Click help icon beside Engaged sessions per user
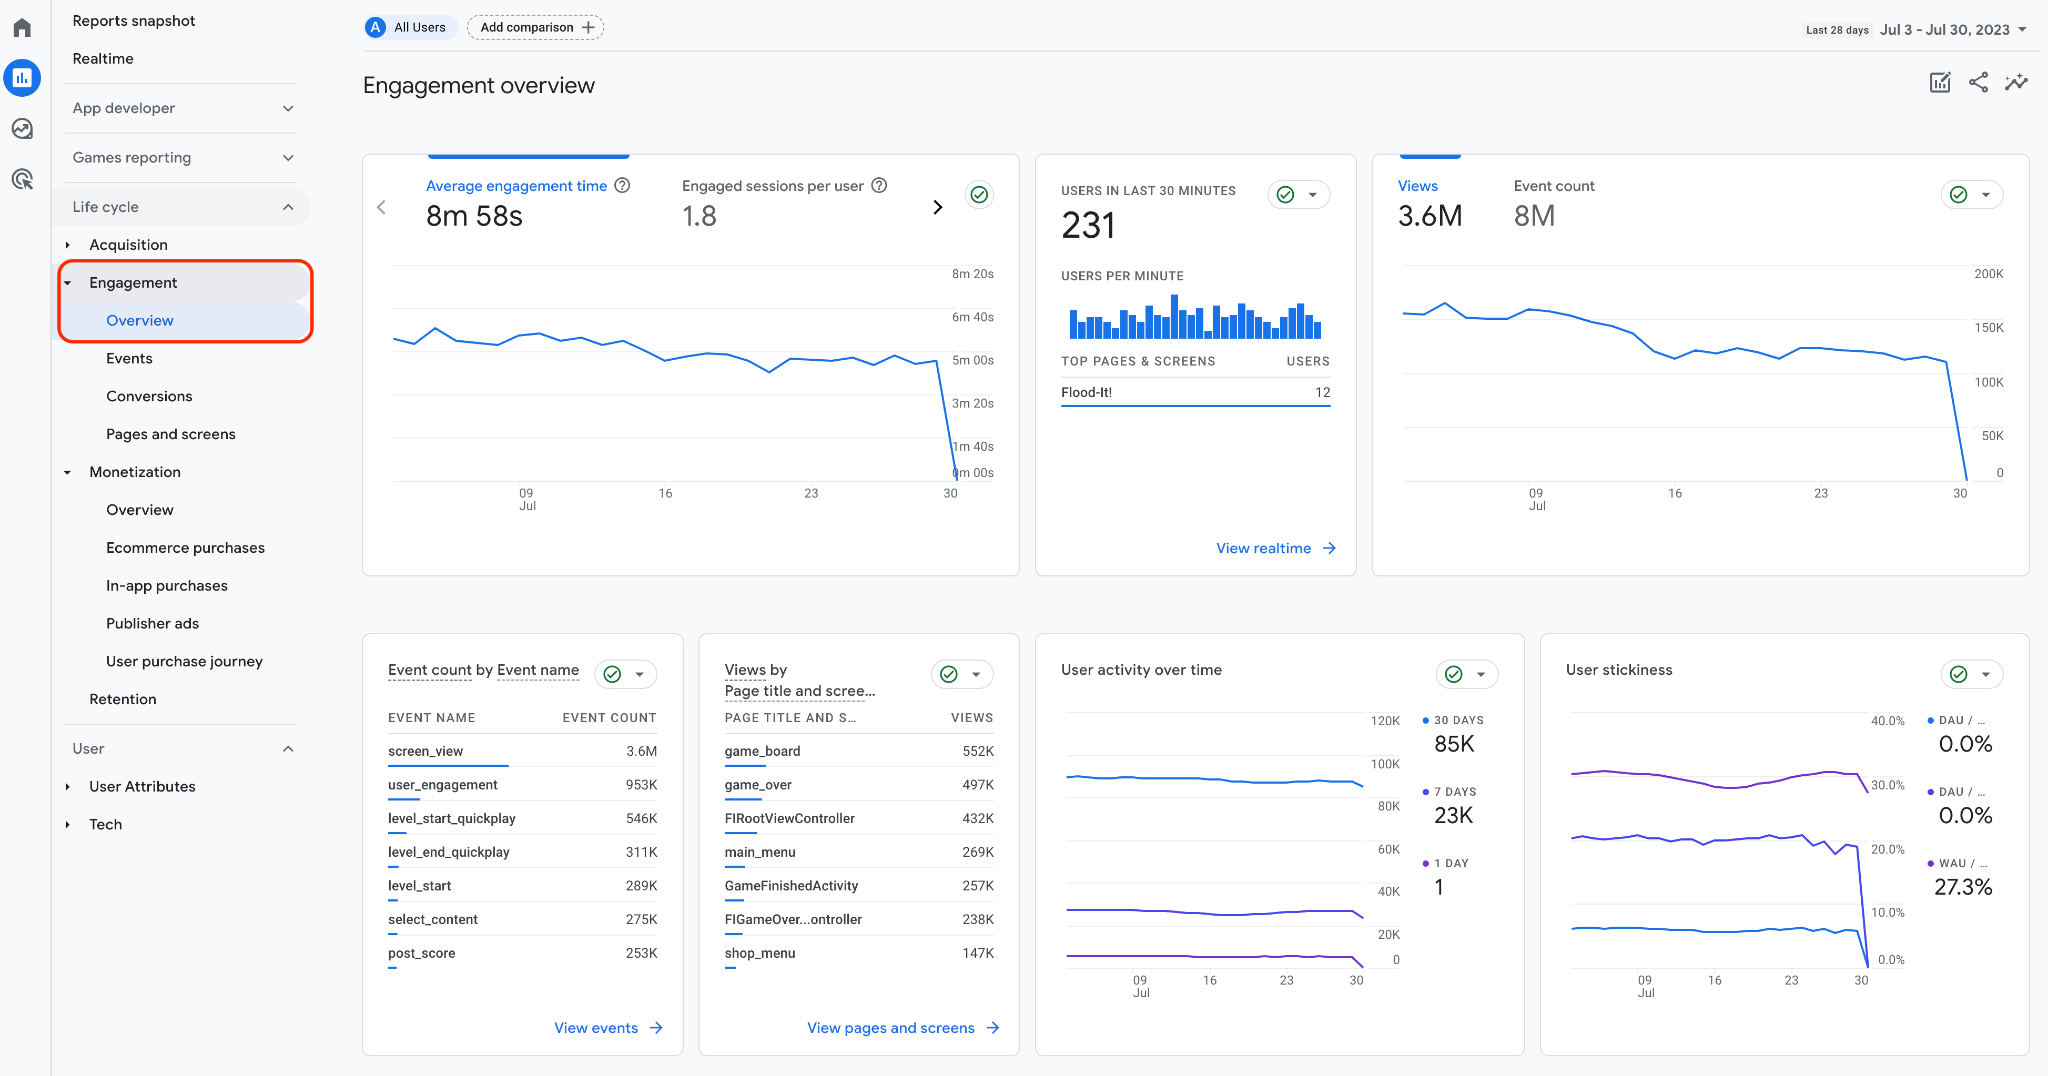Viewport: 2048px width, 1076px height. pos(879,186)
